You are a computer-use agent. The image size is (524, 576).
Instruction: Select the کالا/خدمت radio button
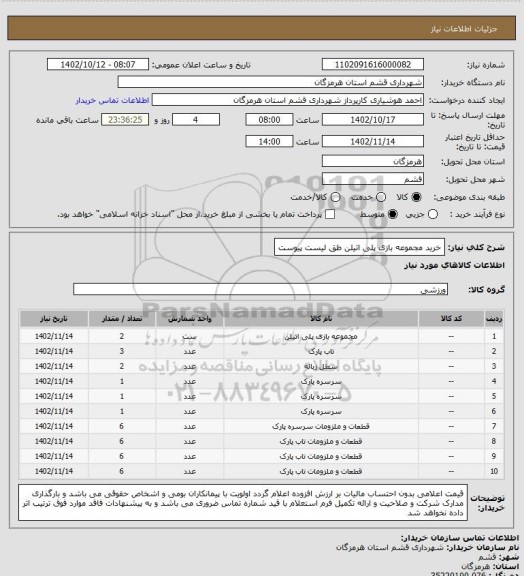pos(335,197)
